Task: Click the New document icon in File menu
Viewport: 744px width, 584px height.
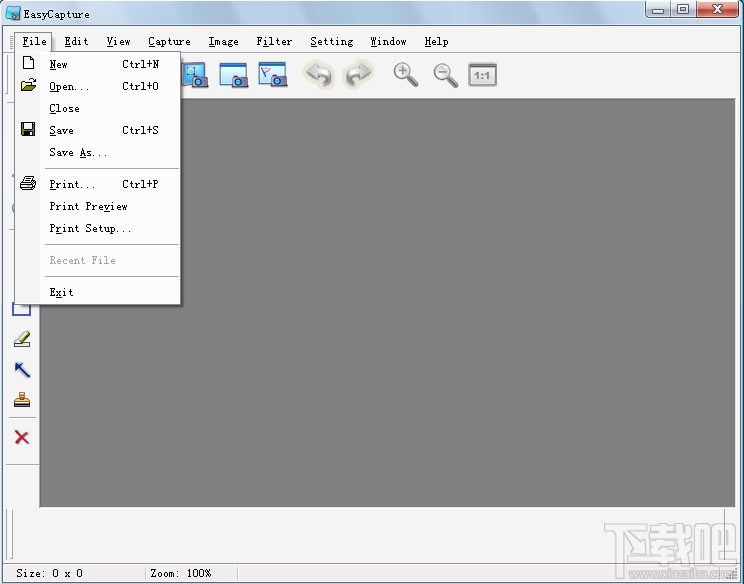Action: 28,63
